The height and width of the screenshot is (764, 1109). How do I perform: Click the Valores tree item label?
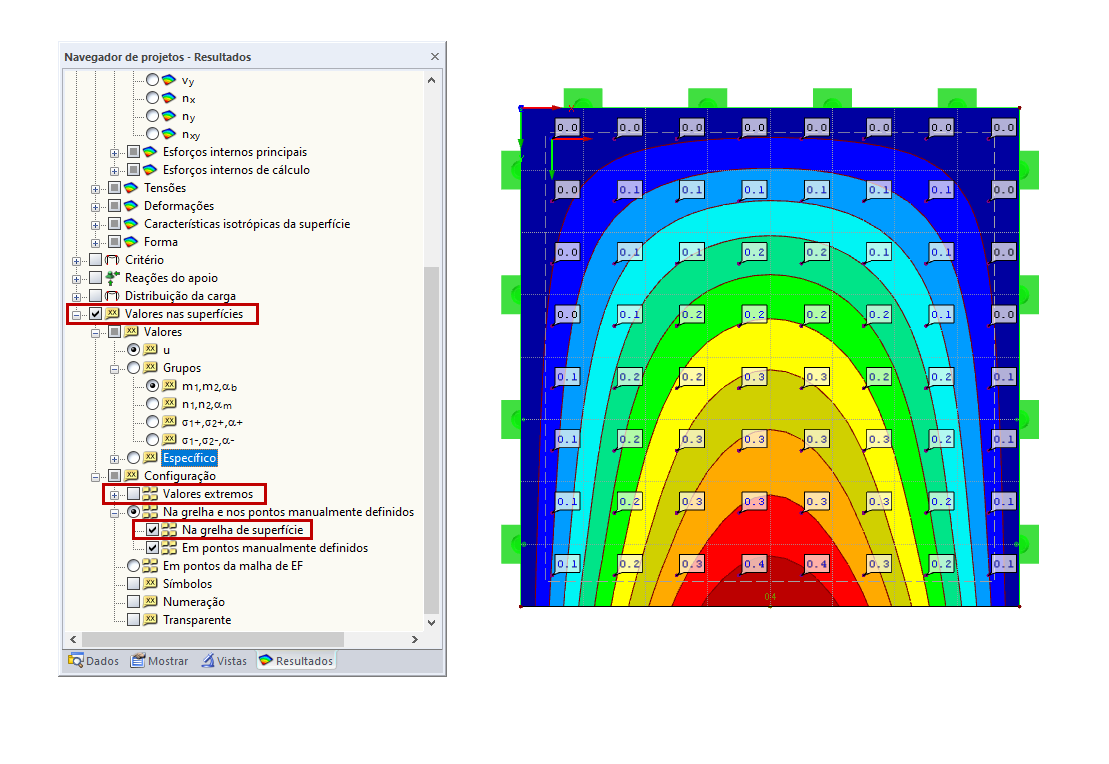tap(163, 332)
